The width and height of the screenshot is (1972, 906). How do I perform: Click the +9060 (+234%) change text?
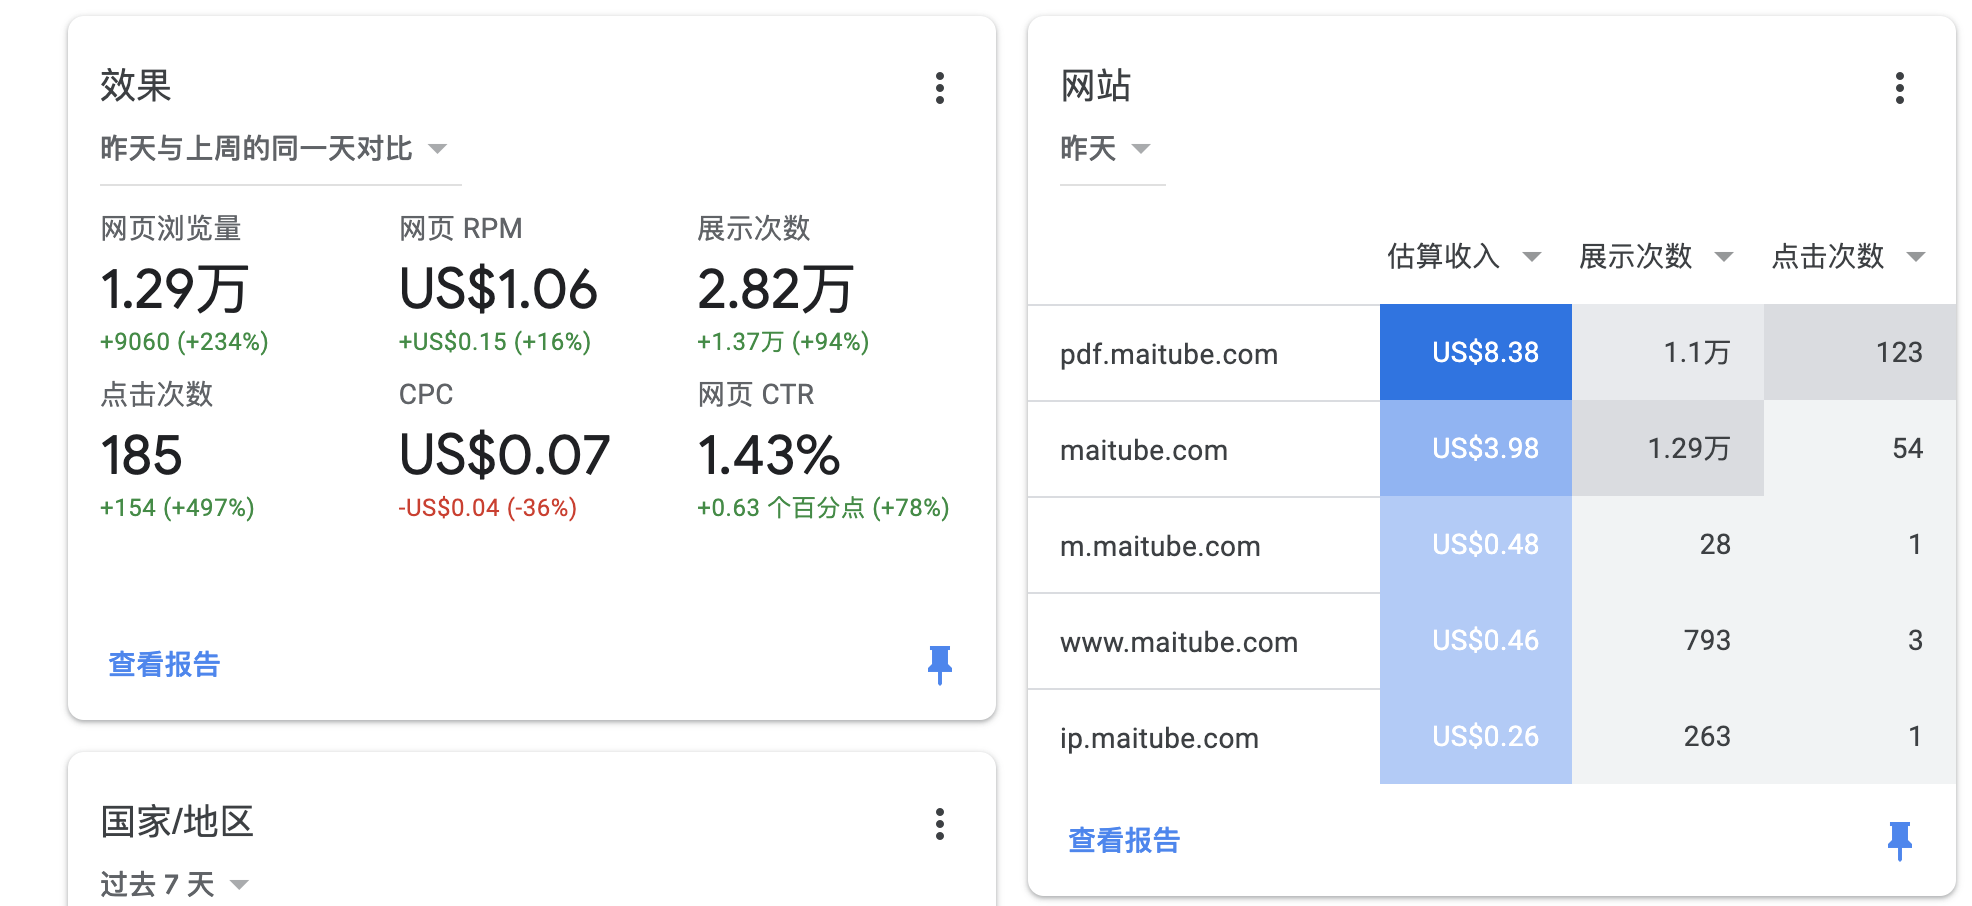pyautogui.click(x=184, y=342)
